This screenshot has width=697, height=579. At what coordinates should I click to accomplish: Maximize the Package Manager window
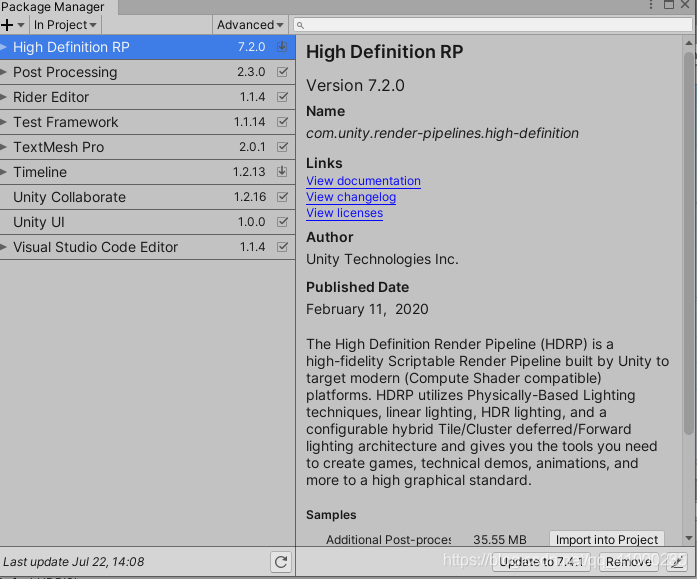[669, 5]
